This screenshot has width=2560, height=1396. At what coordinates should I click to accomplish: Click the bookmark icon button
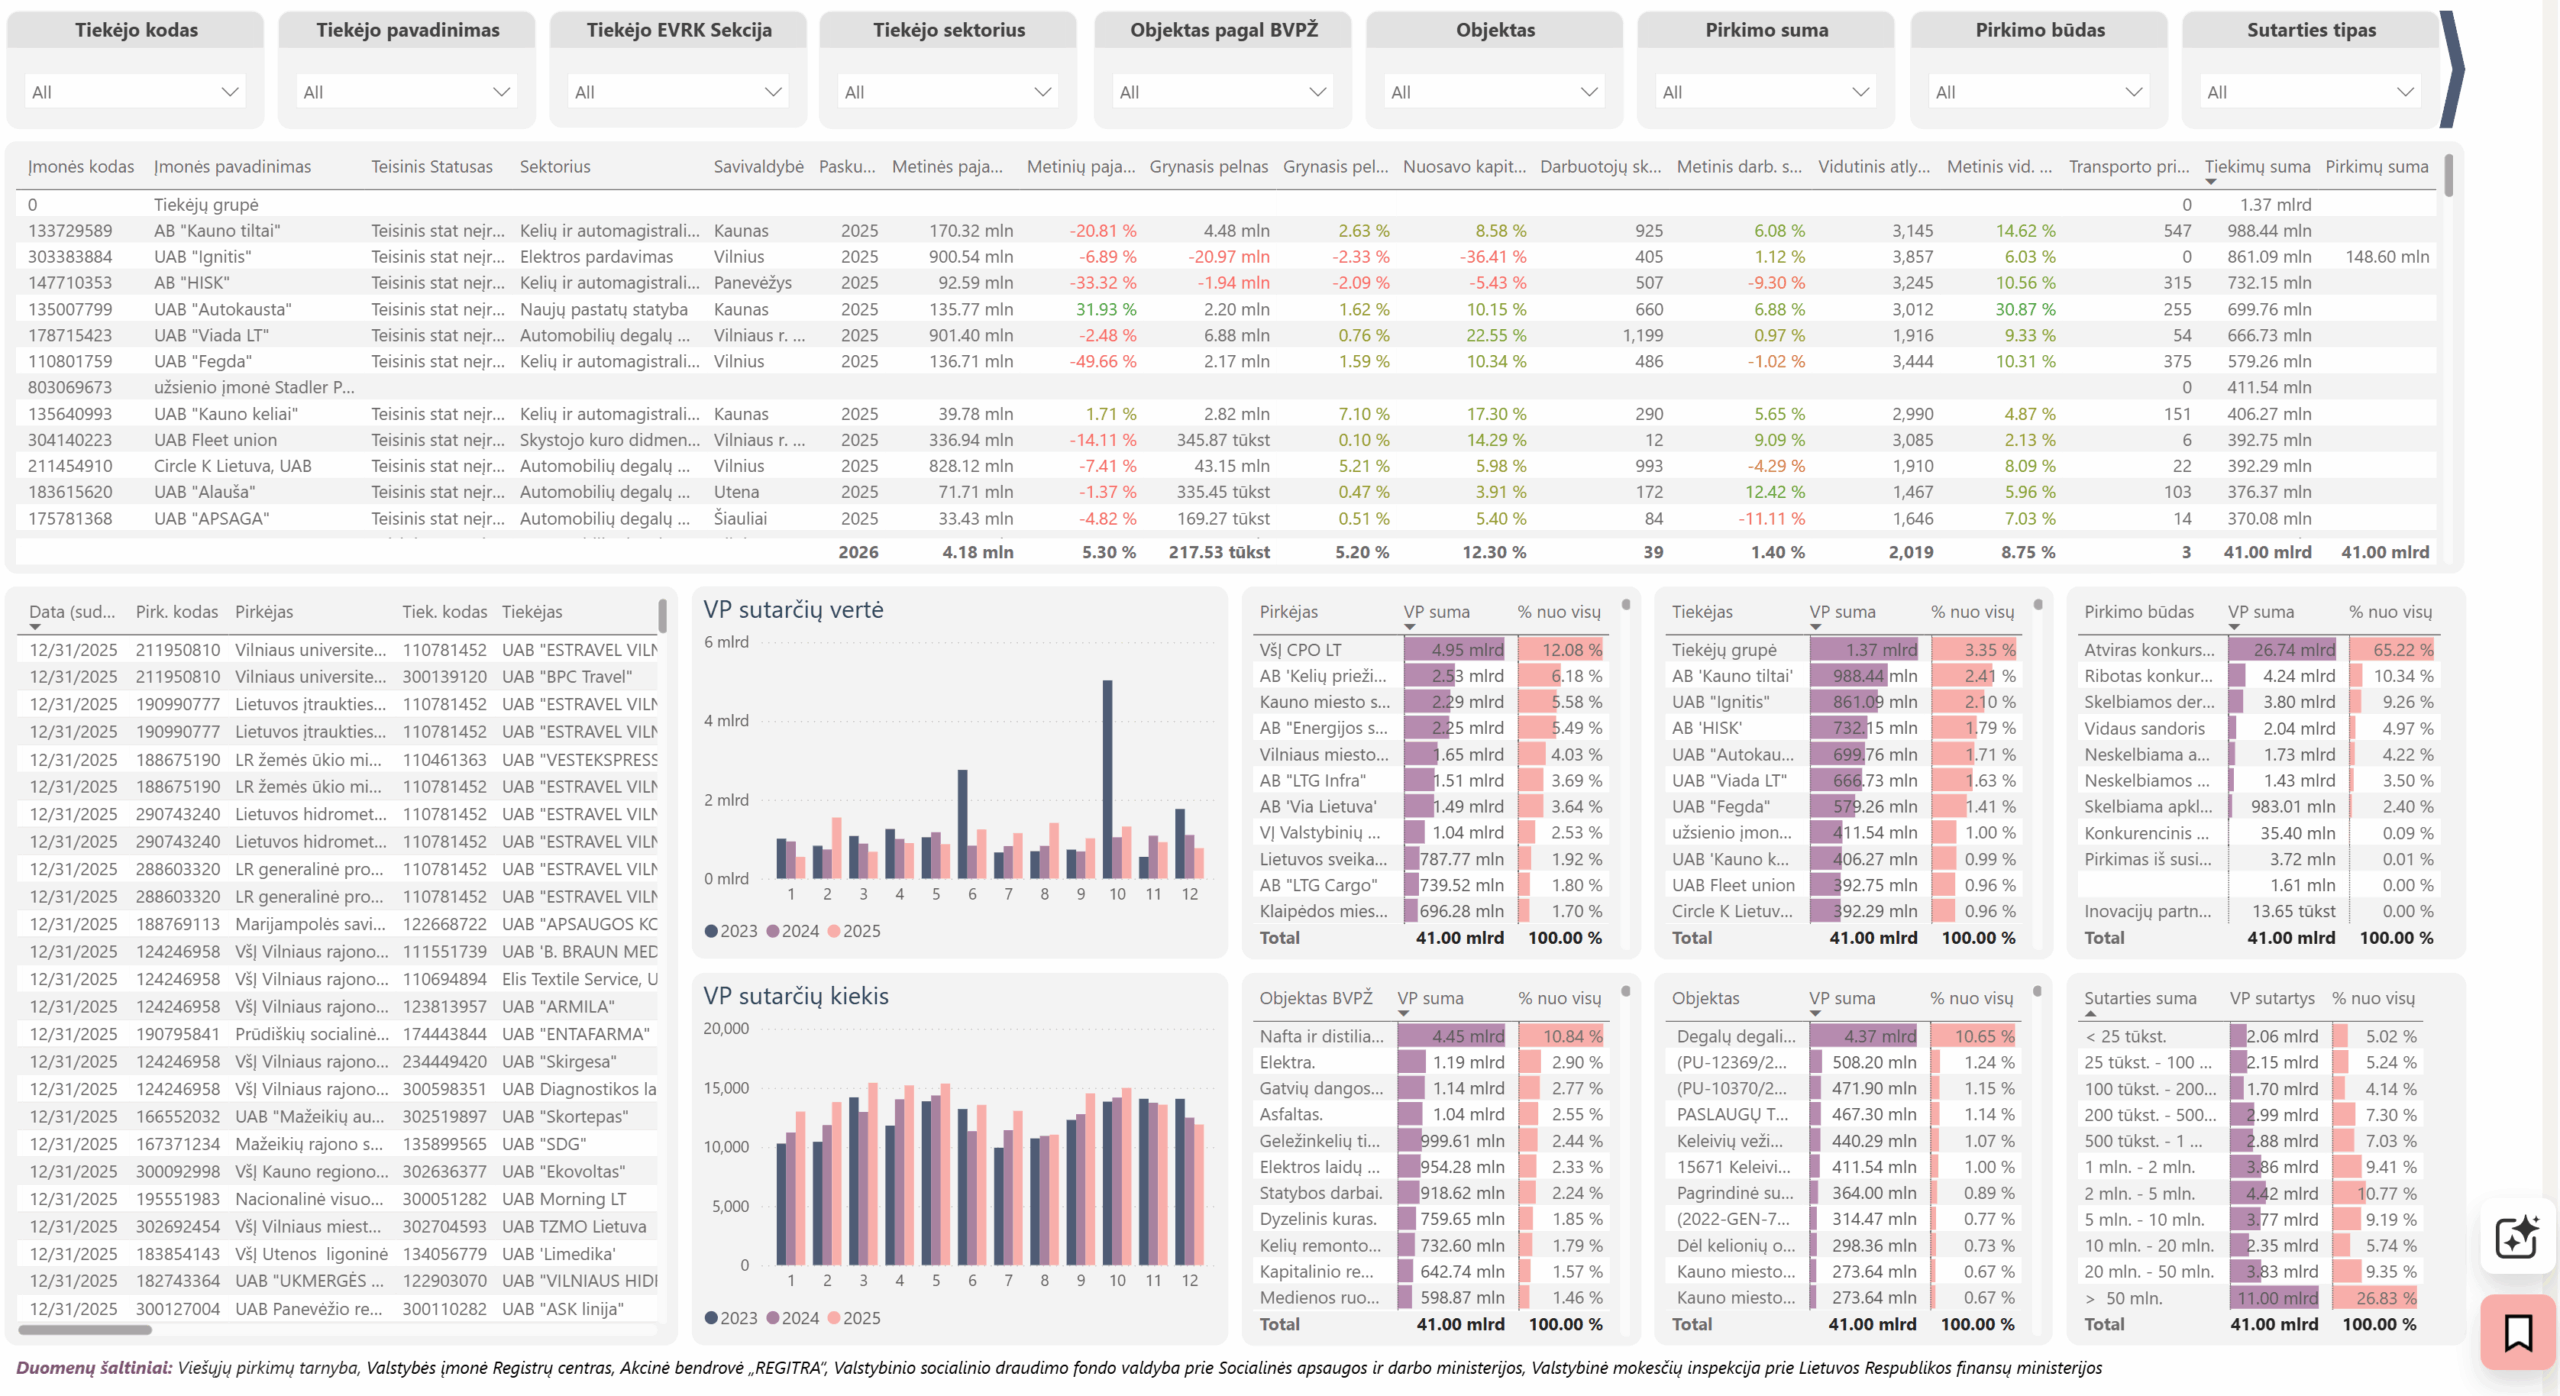[x=2517, y=1332]
